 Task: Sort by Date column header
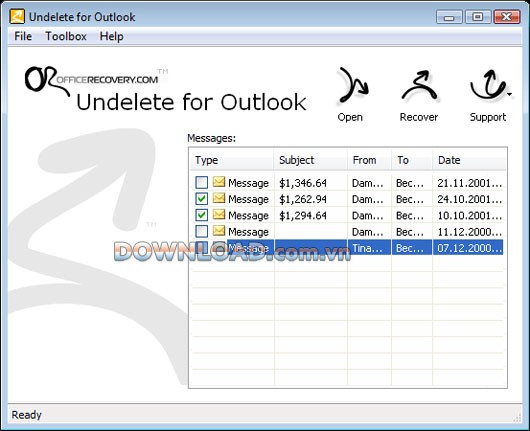469,160
